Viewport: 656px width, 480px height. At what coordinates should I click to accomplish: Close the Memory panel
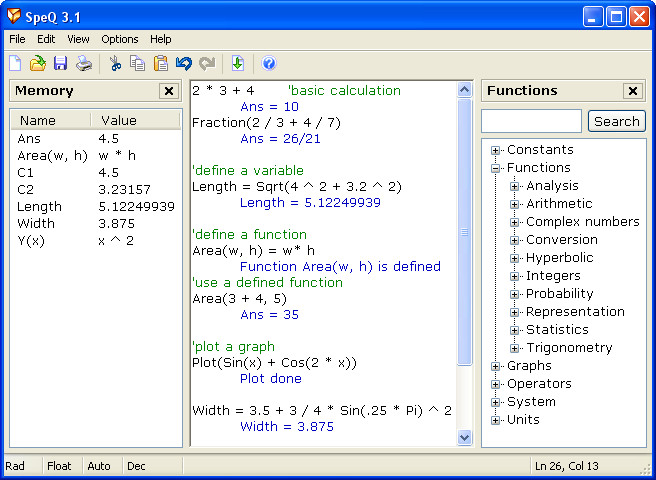point(168,91)
